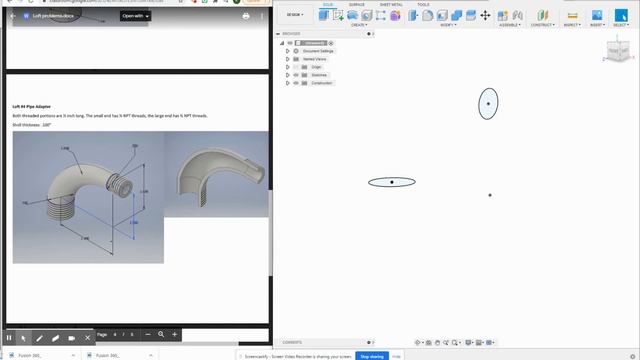
Task: Expand the Named Views node
Action: click(287, 59)
